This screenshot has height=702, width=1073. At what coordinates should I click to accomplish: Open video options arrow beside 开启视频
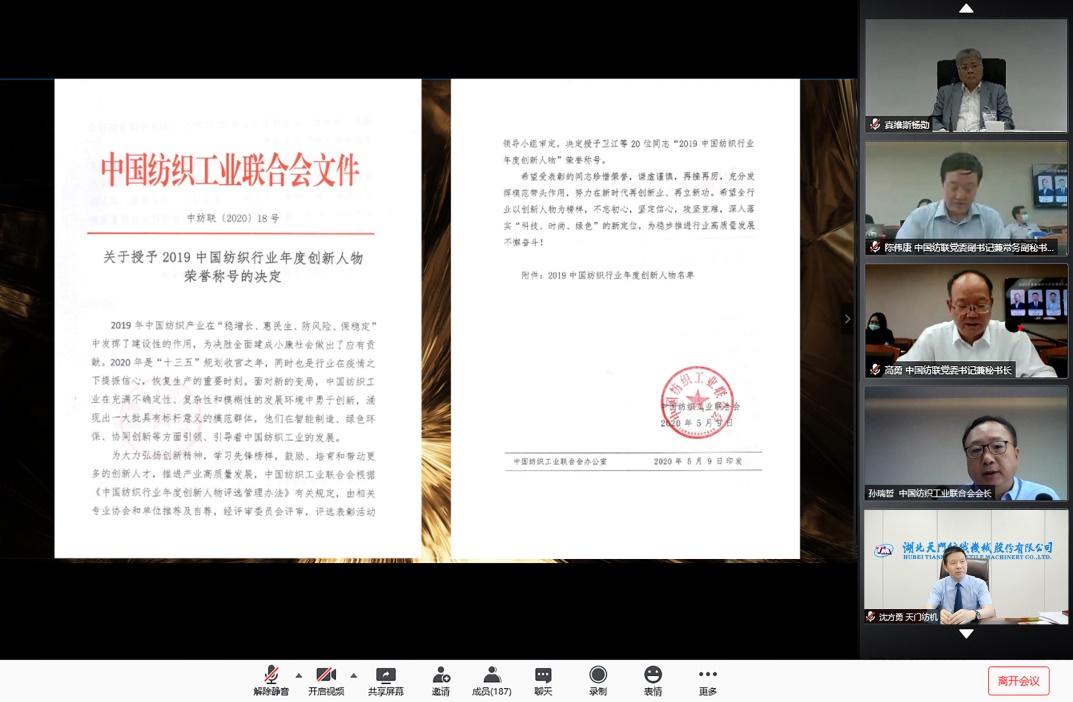click(354, 675)
